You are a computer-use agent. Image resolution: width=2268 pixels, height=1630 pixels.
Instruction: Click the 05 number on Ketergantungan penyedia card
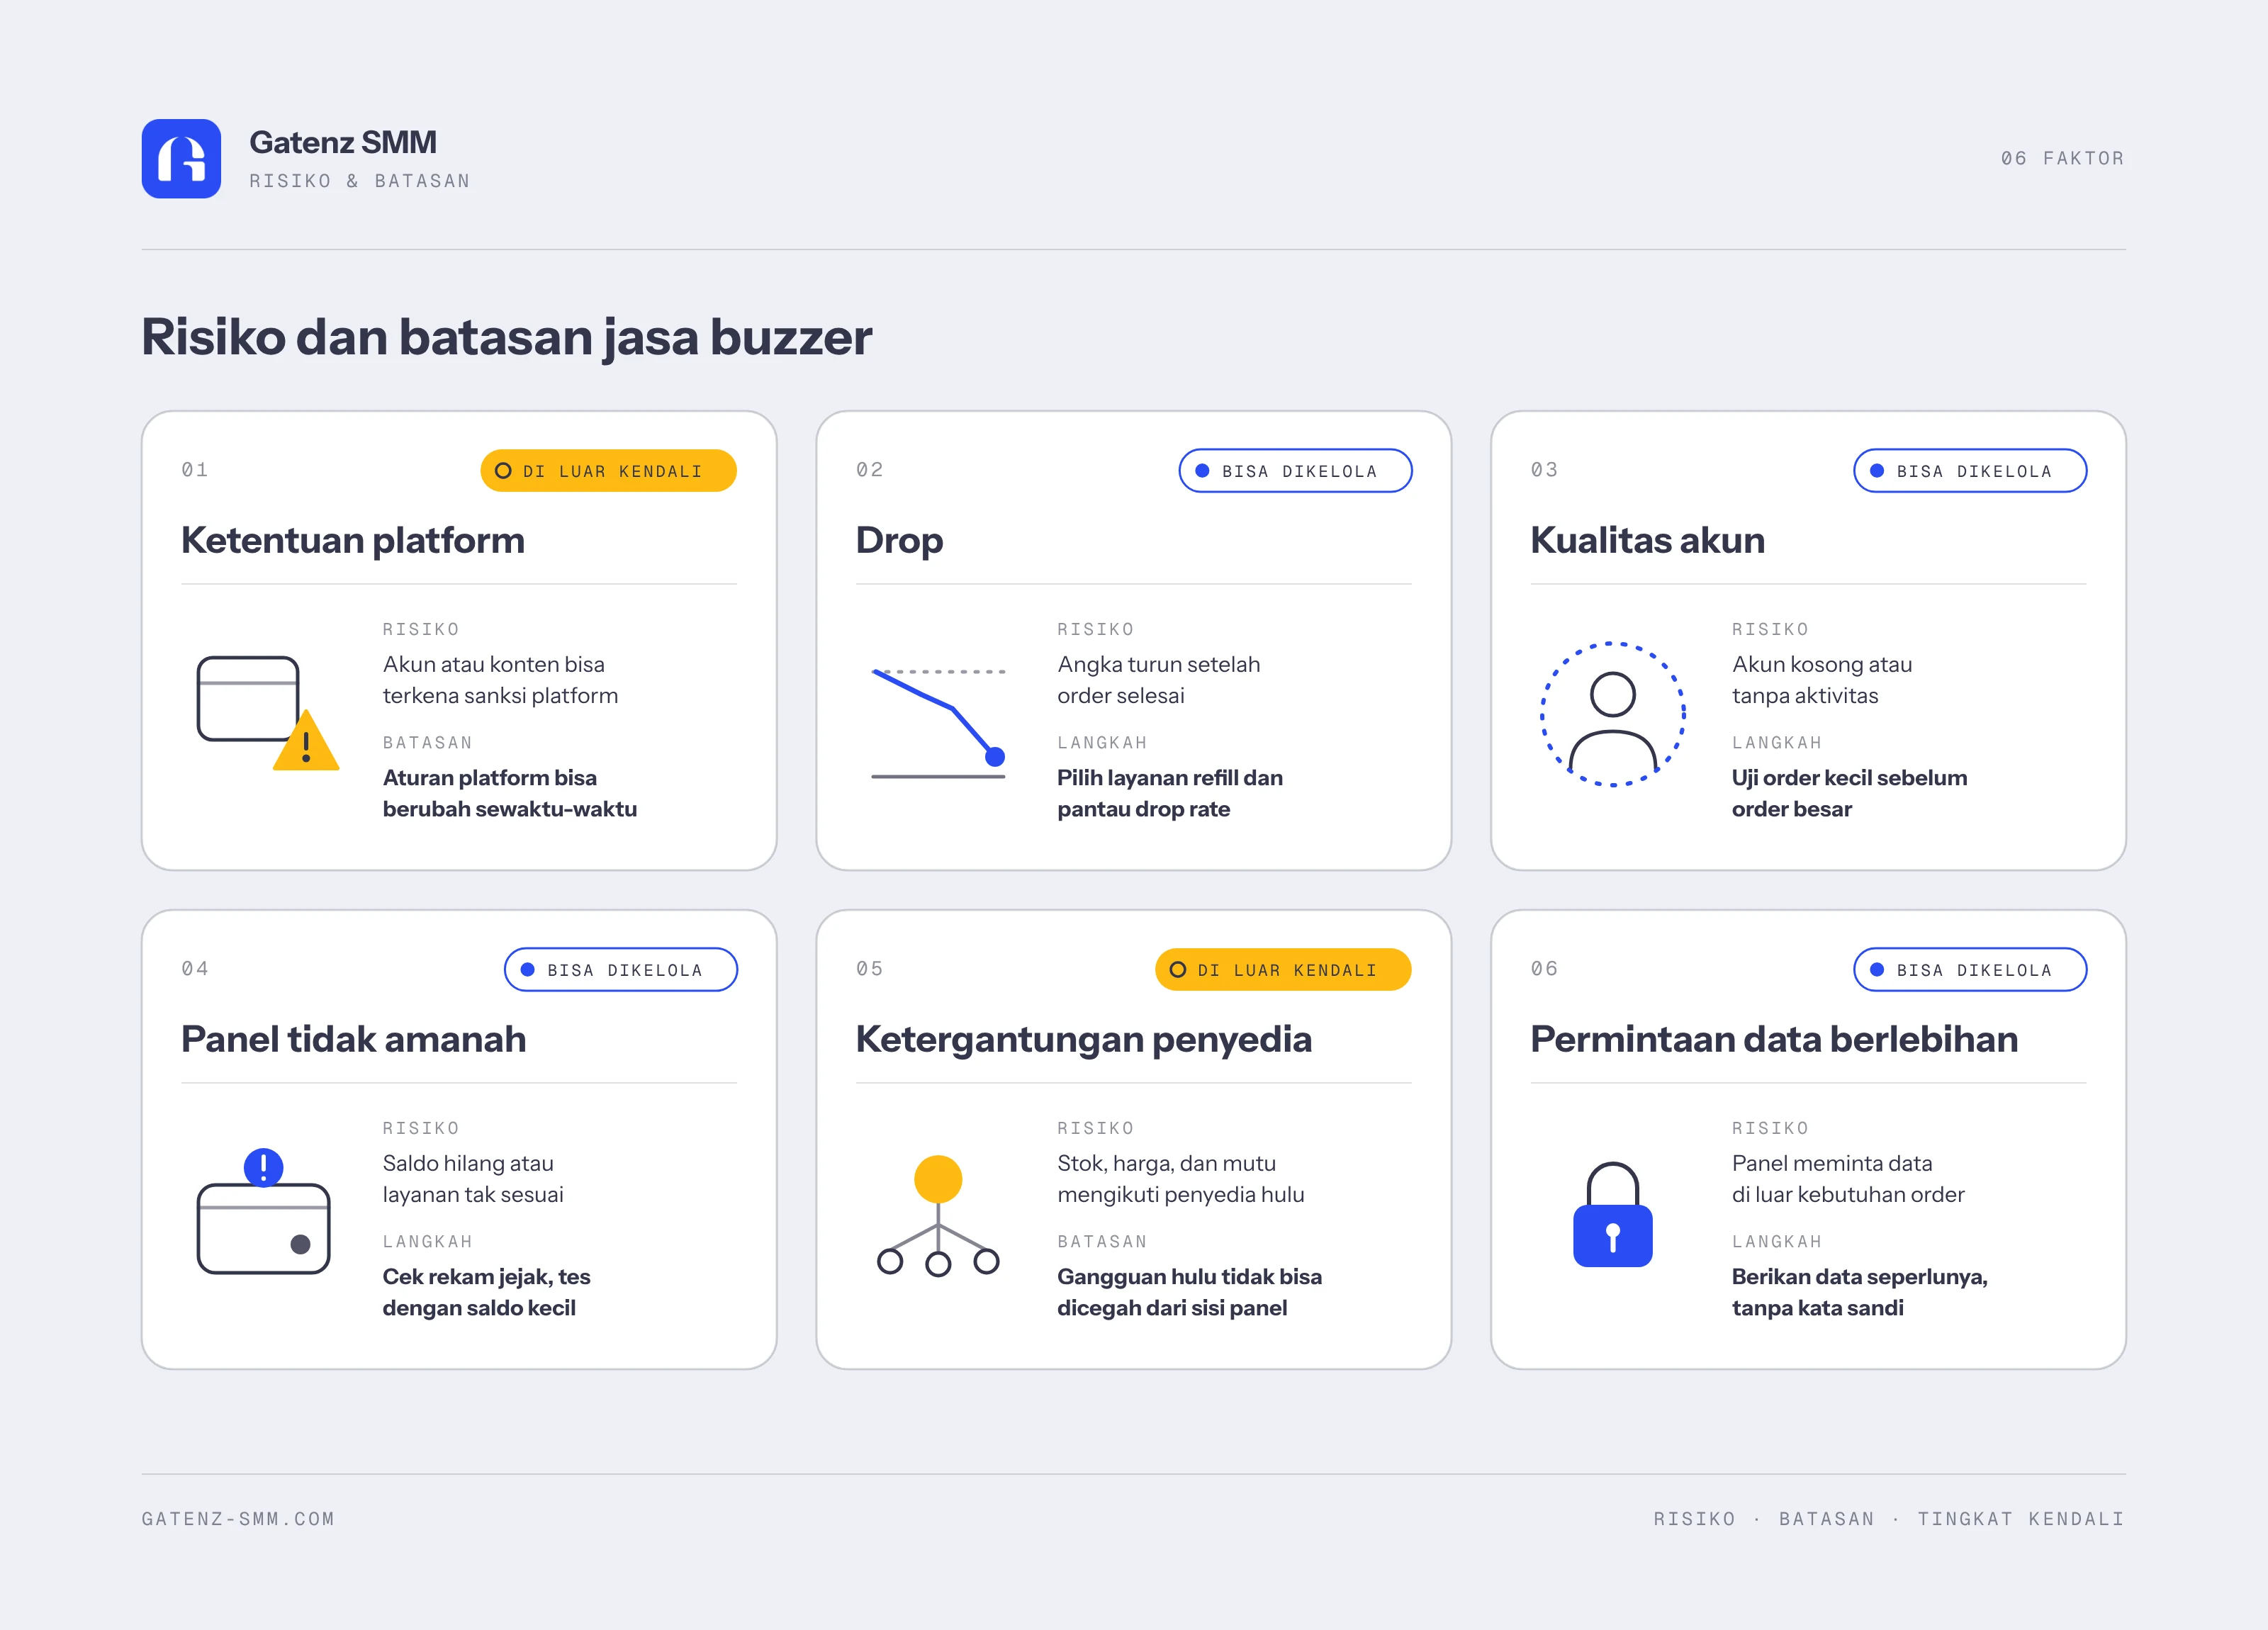(870, 968)
